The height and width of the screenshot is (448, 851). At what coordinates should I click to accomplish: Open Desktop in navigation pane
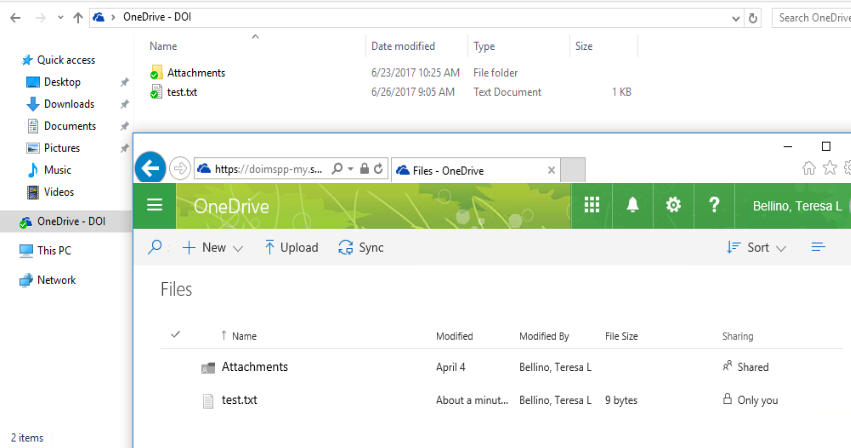(62, 82)
